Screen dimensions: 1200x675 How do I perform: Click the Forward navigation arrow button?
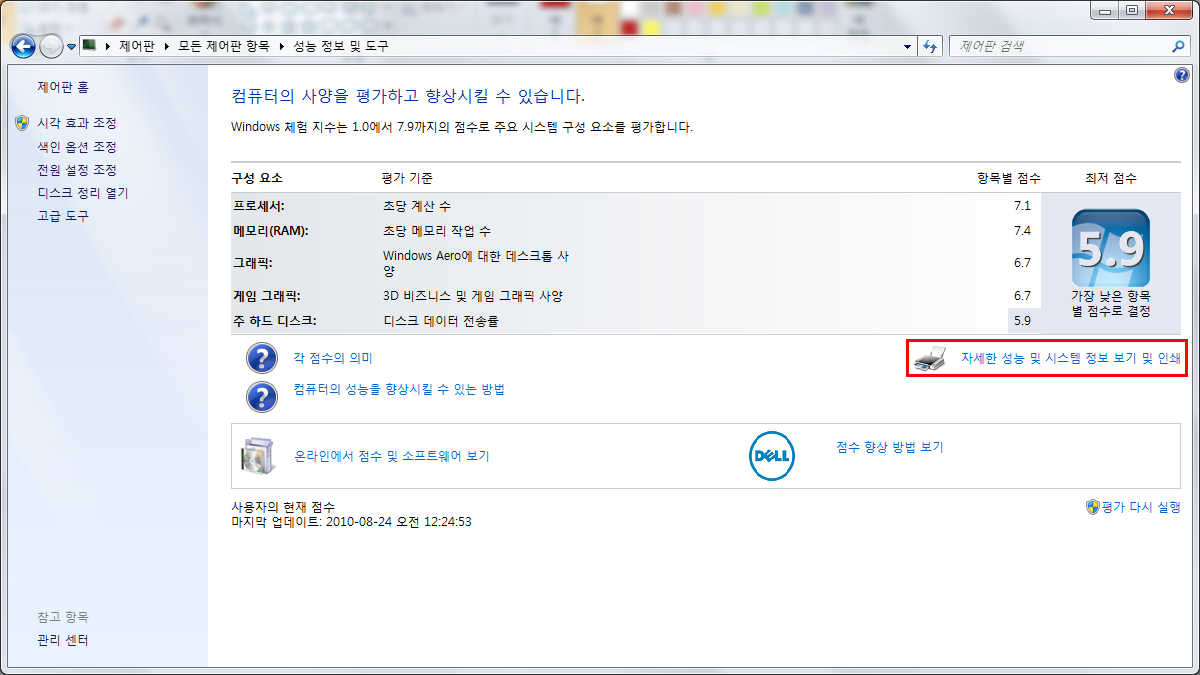51,46
